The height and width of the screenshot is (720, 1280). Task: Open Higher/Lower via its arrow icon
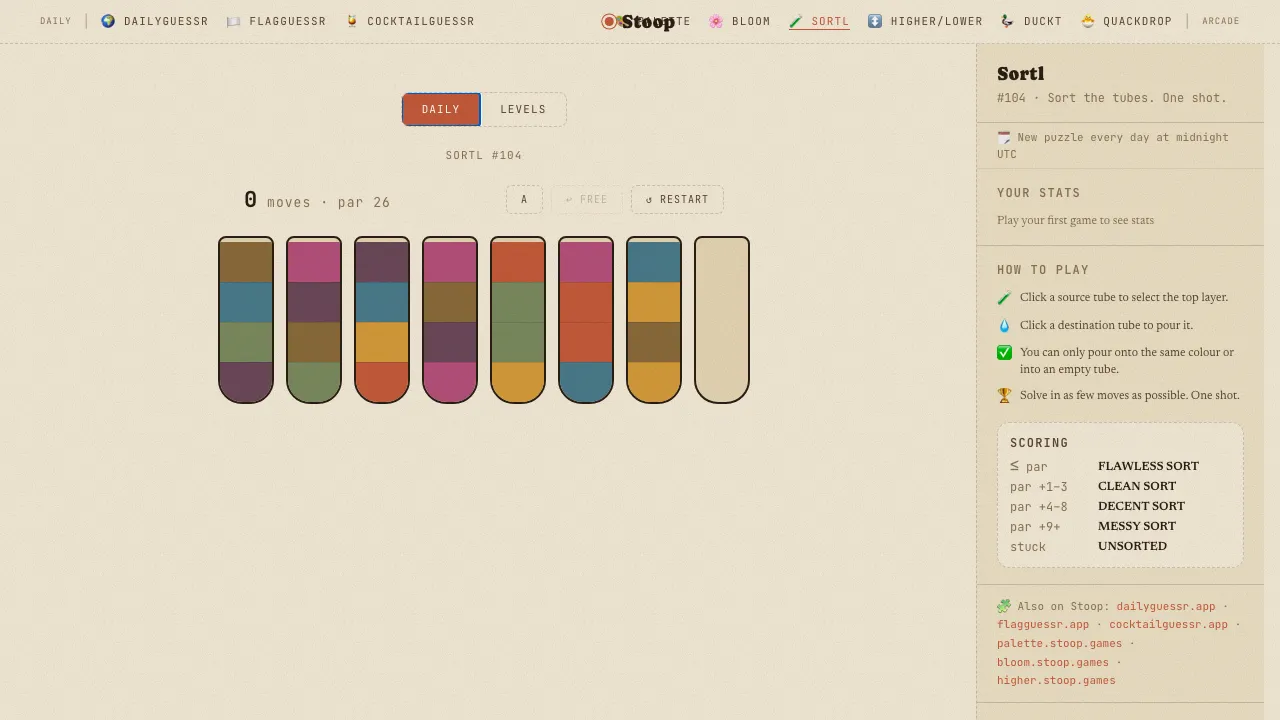875,21
